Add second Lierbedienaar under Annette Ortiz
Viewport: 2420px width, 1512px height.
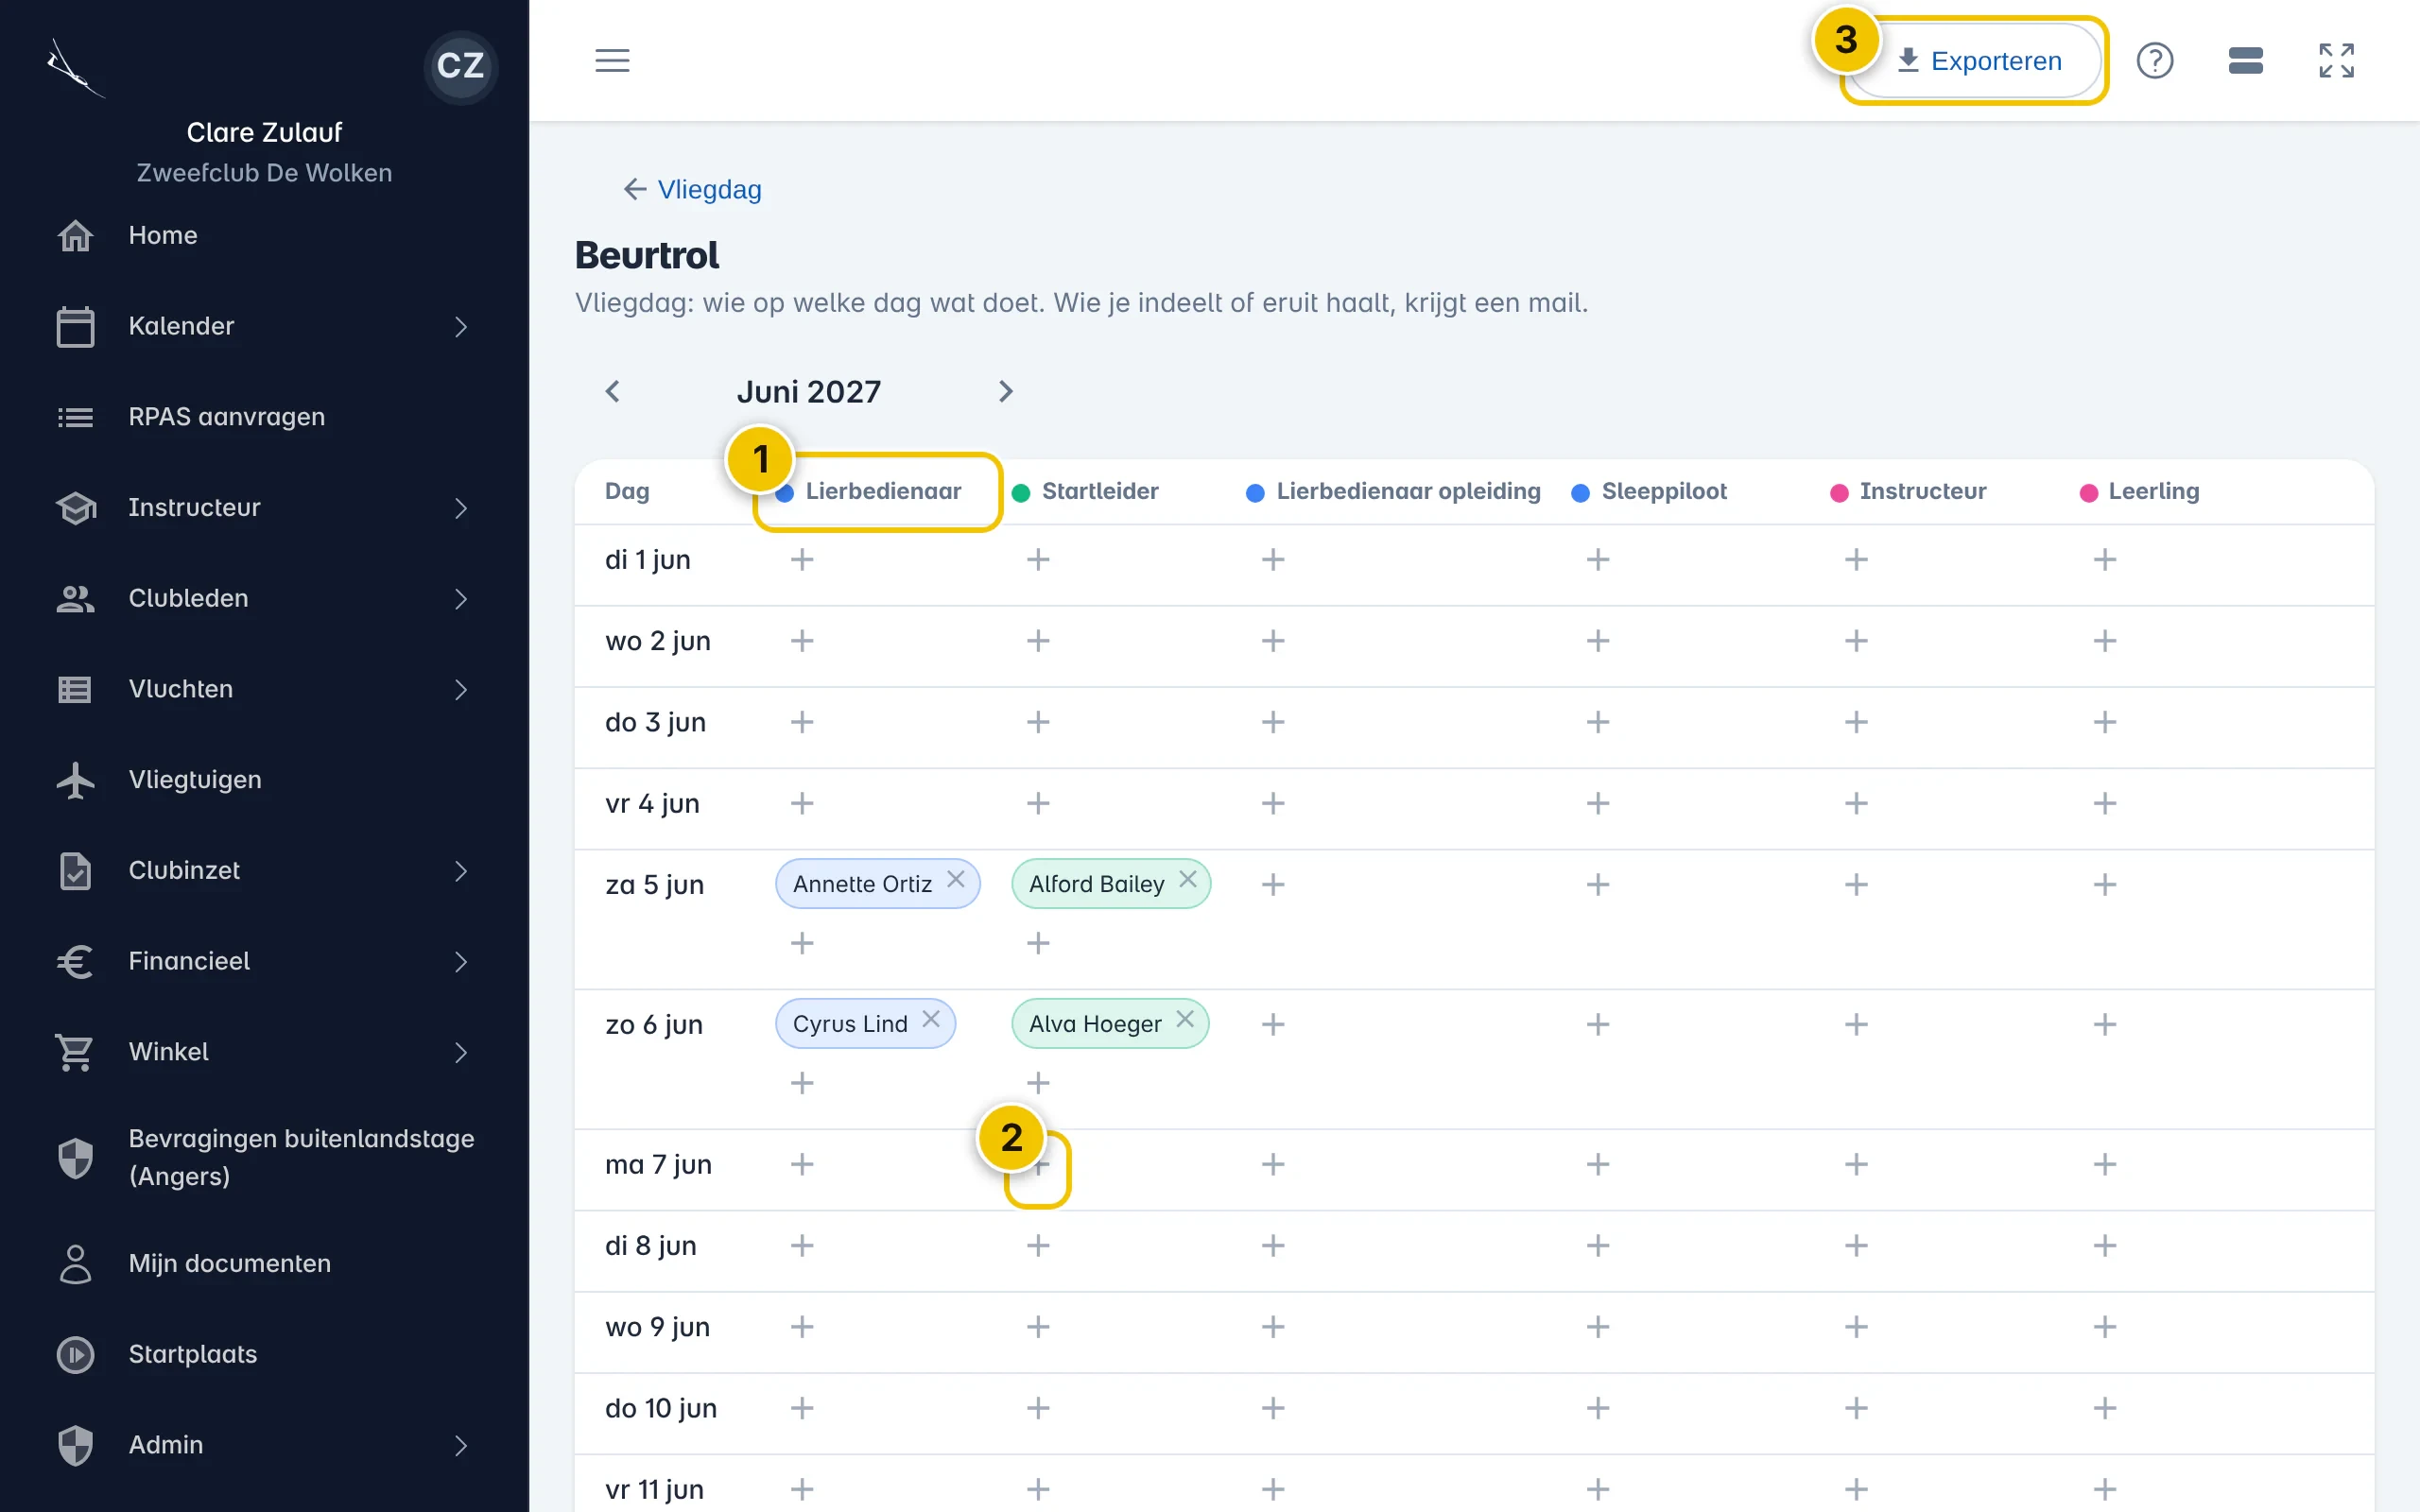[x=802, y=943]
